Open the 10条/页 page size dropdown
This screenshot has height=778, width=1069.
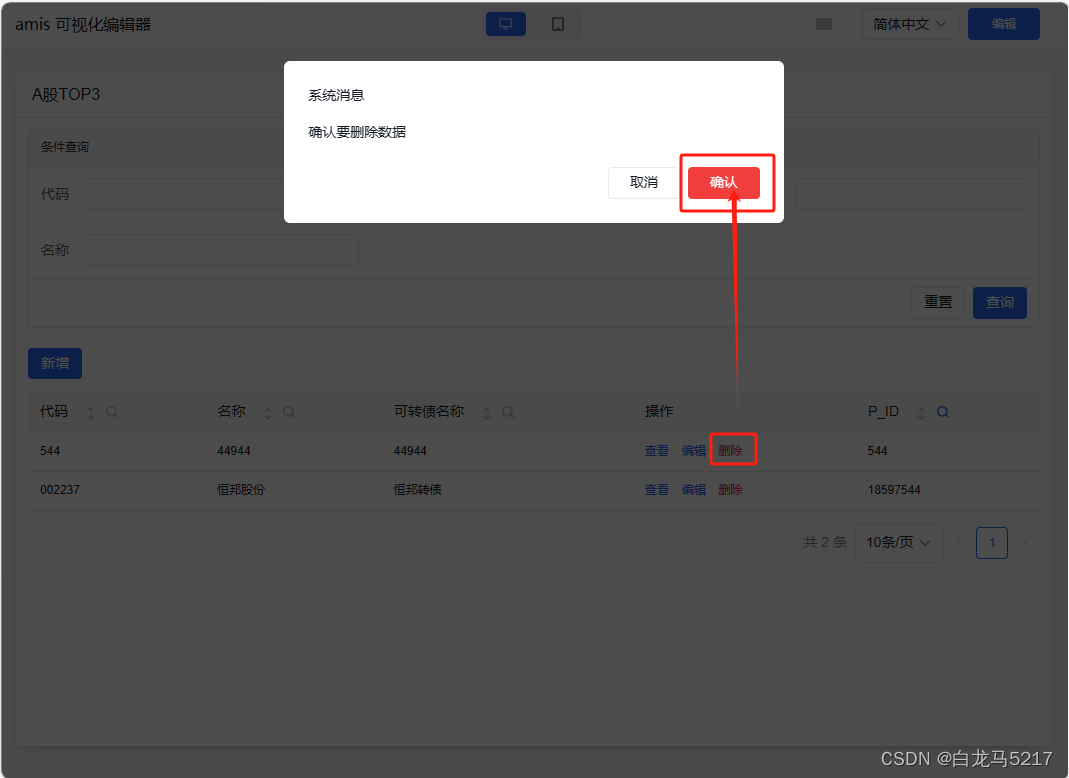(898, 542)
